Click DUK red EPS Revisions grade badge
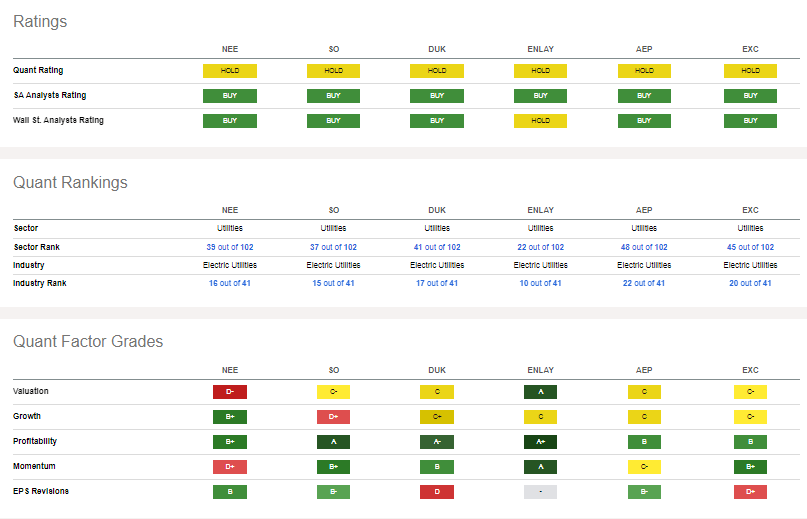 437,491
